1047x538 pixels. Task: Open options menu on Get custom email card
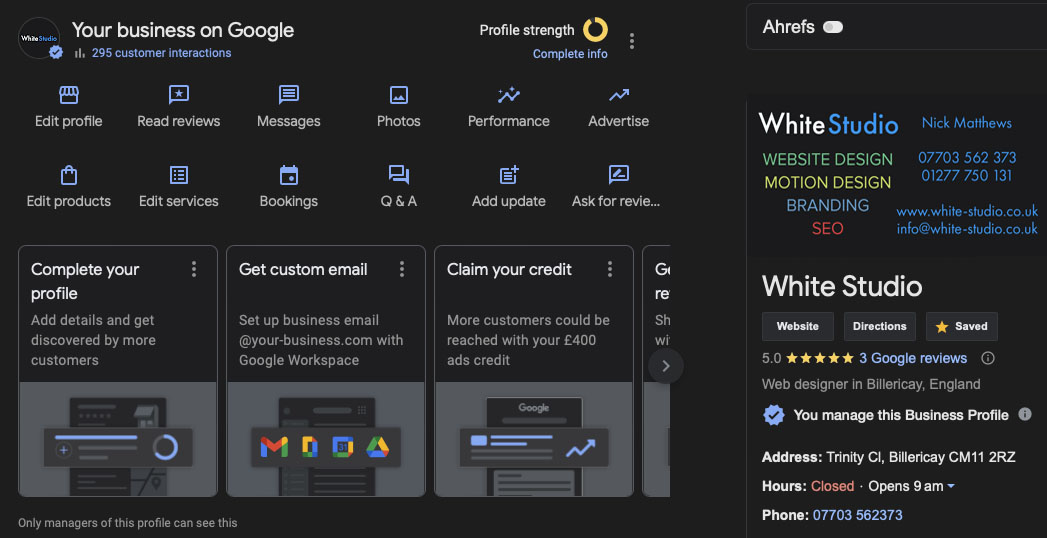point(402,269)
